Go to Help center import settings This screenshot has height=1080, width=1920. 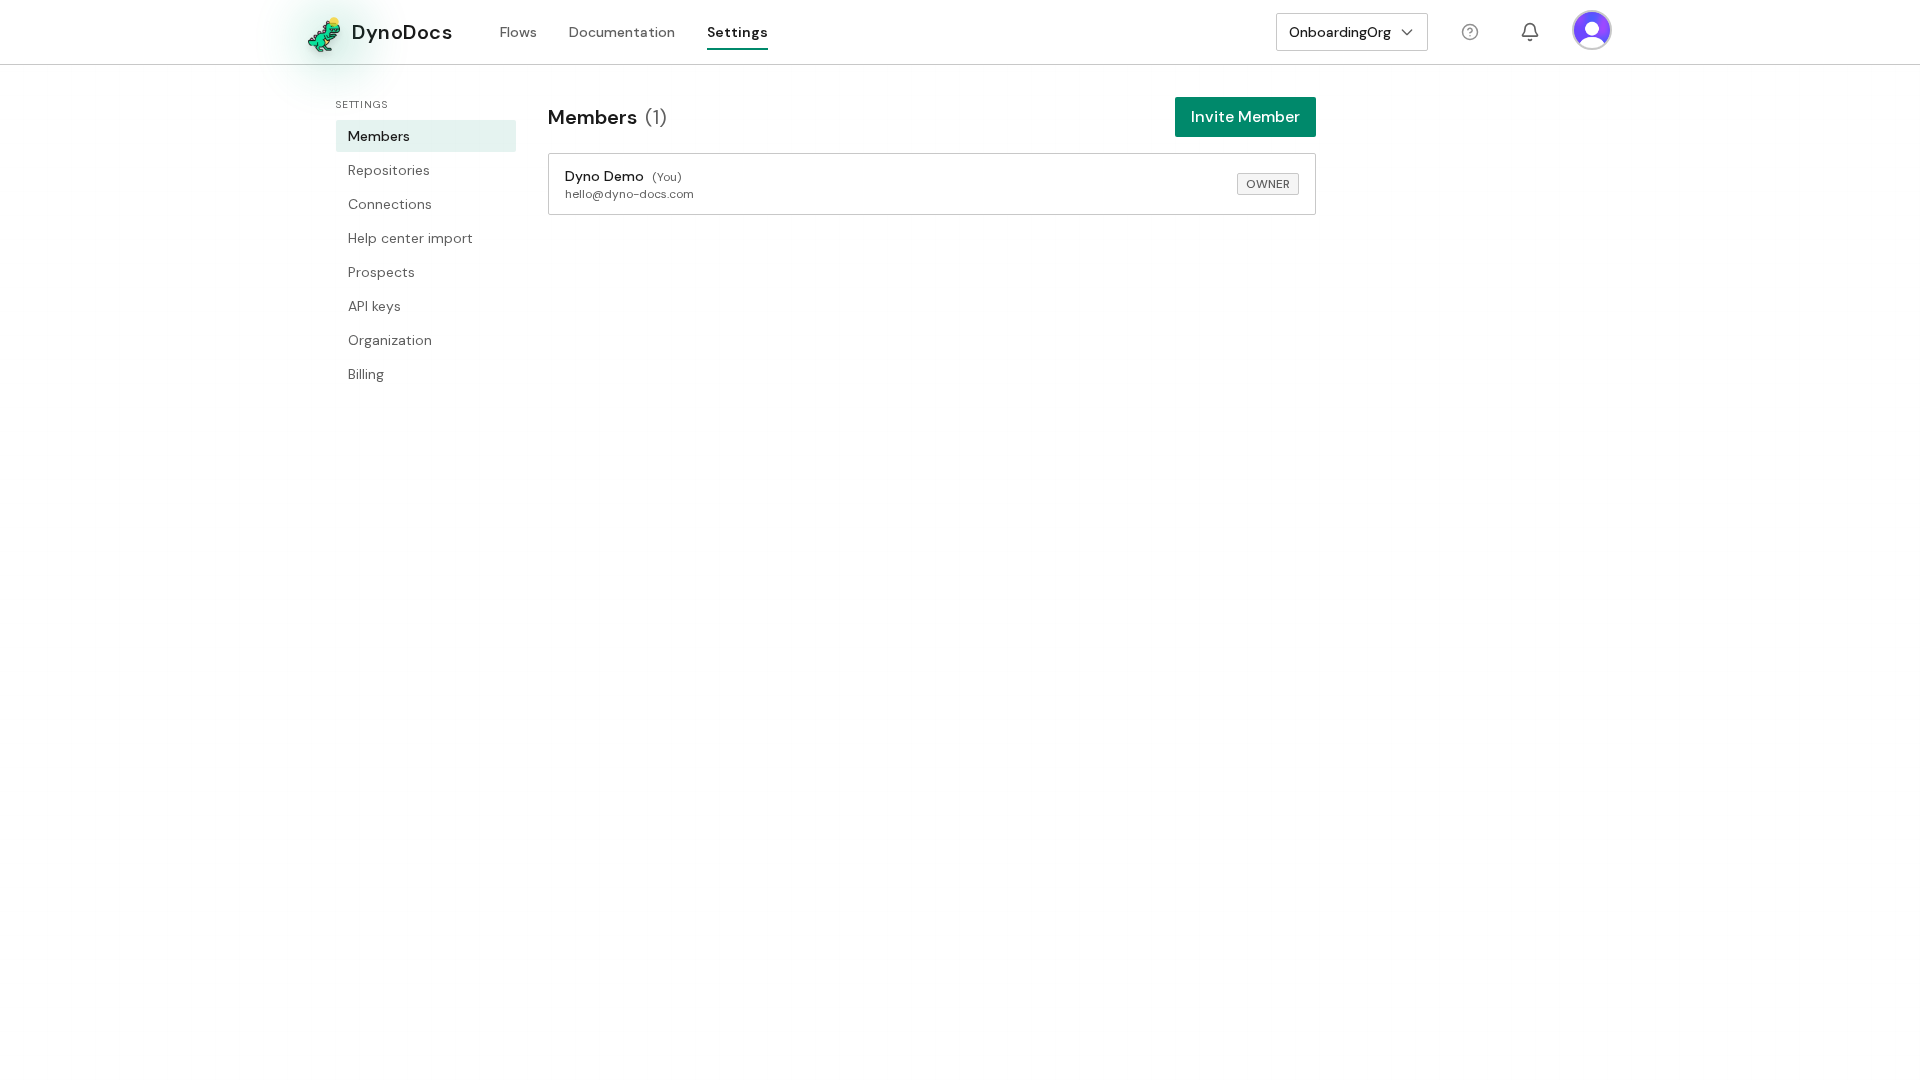[426, 238]
